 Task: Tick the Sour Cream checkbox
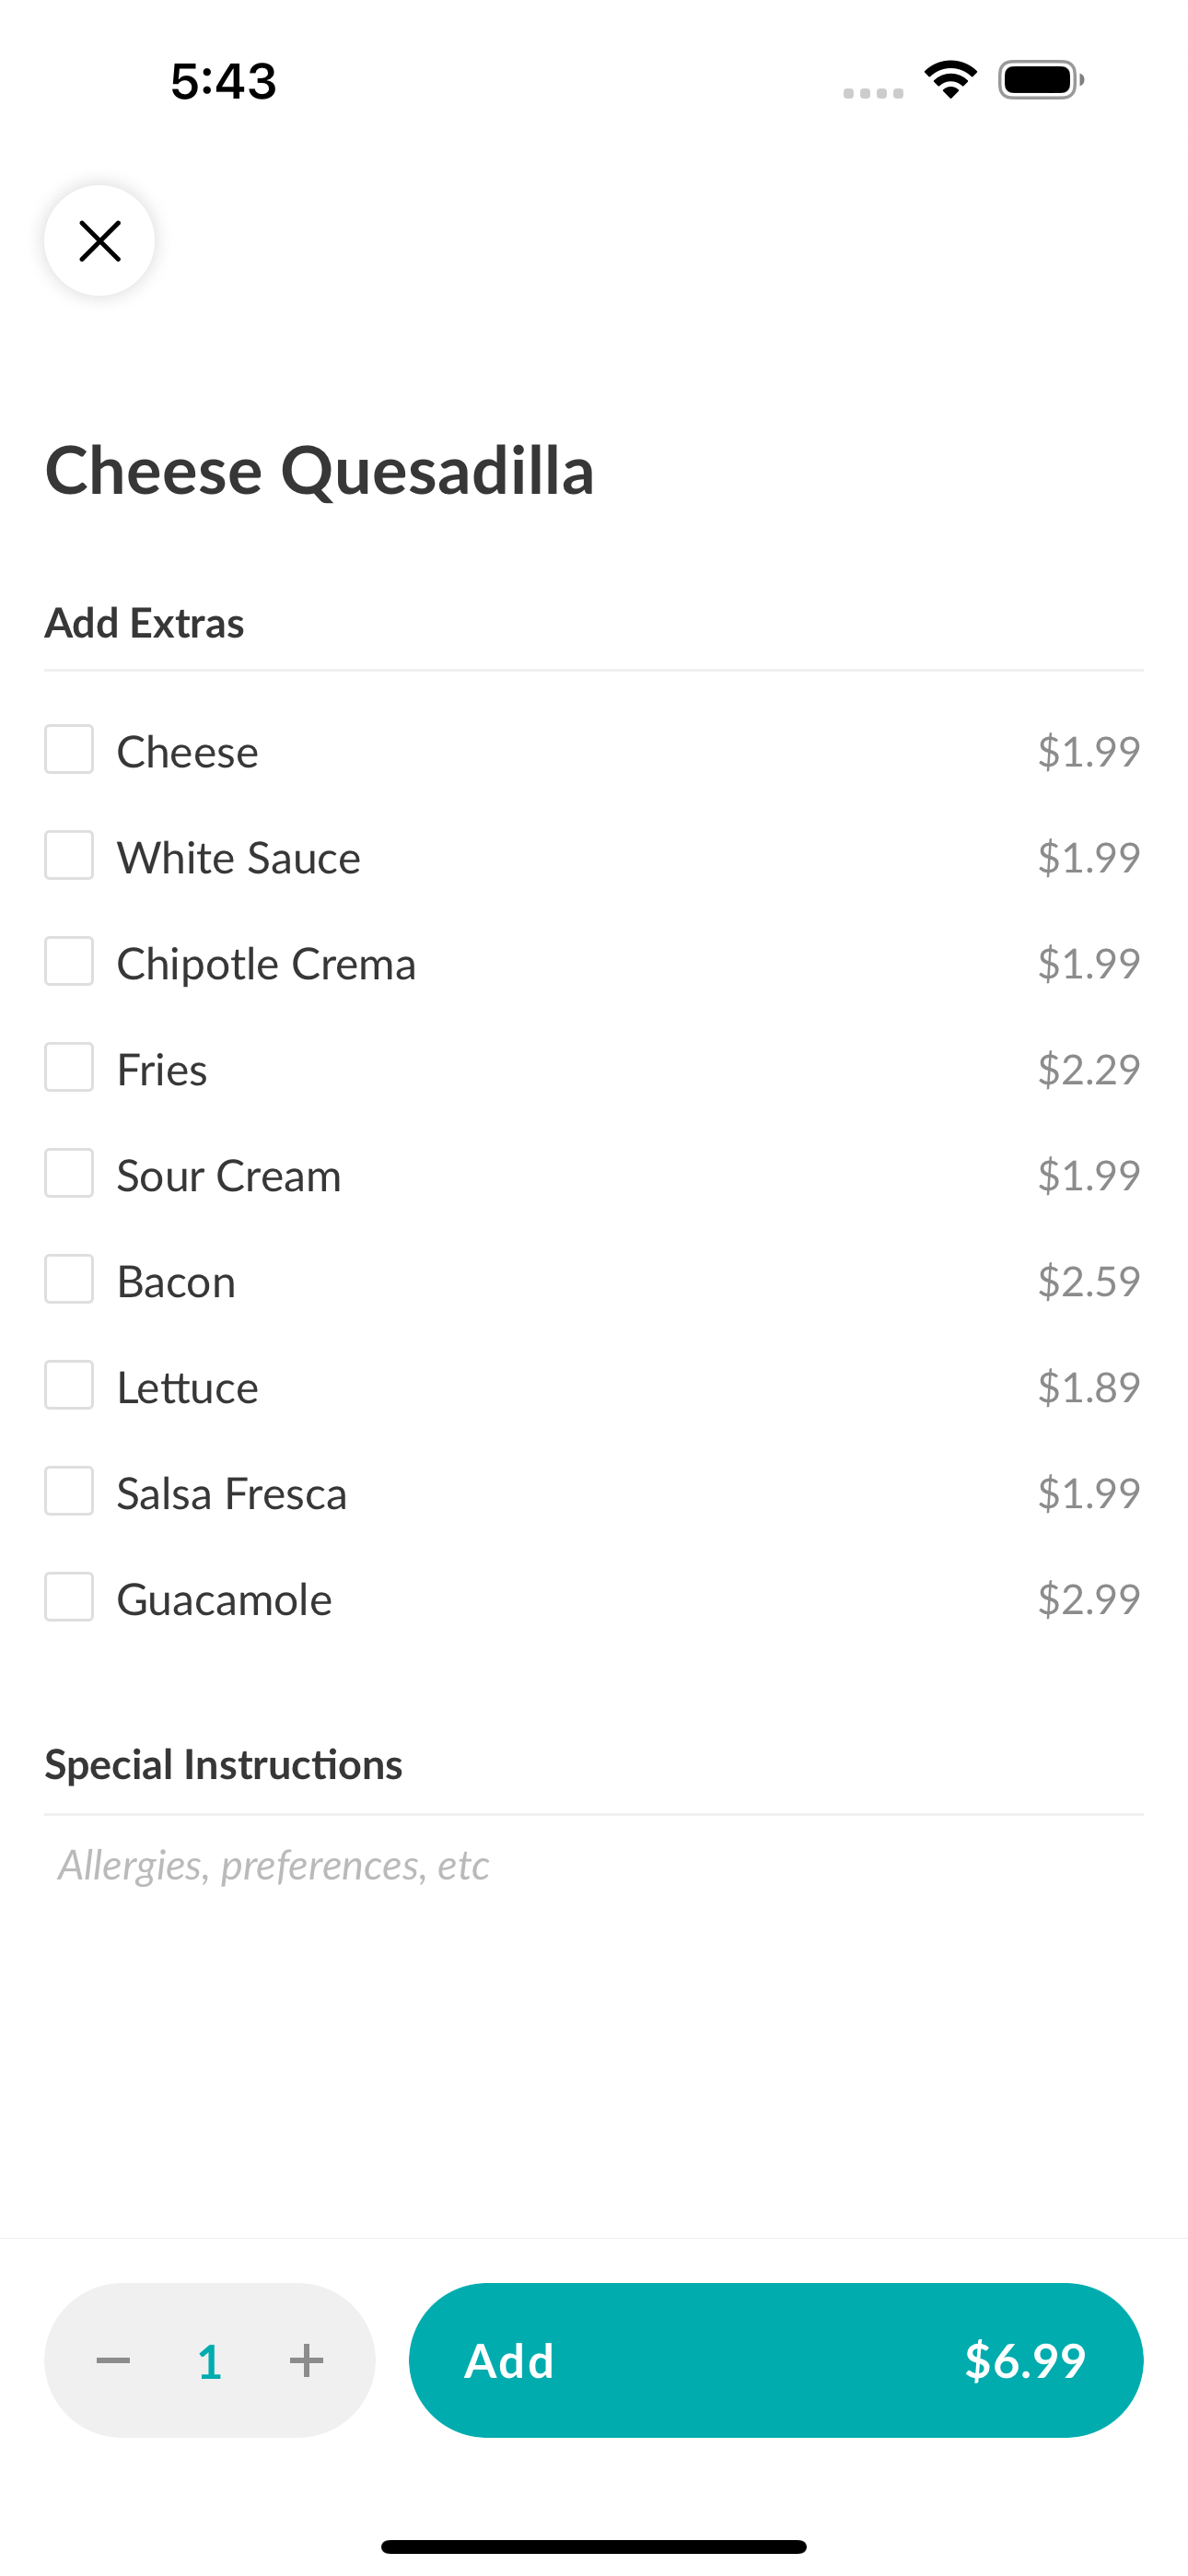coord(69,1174)
